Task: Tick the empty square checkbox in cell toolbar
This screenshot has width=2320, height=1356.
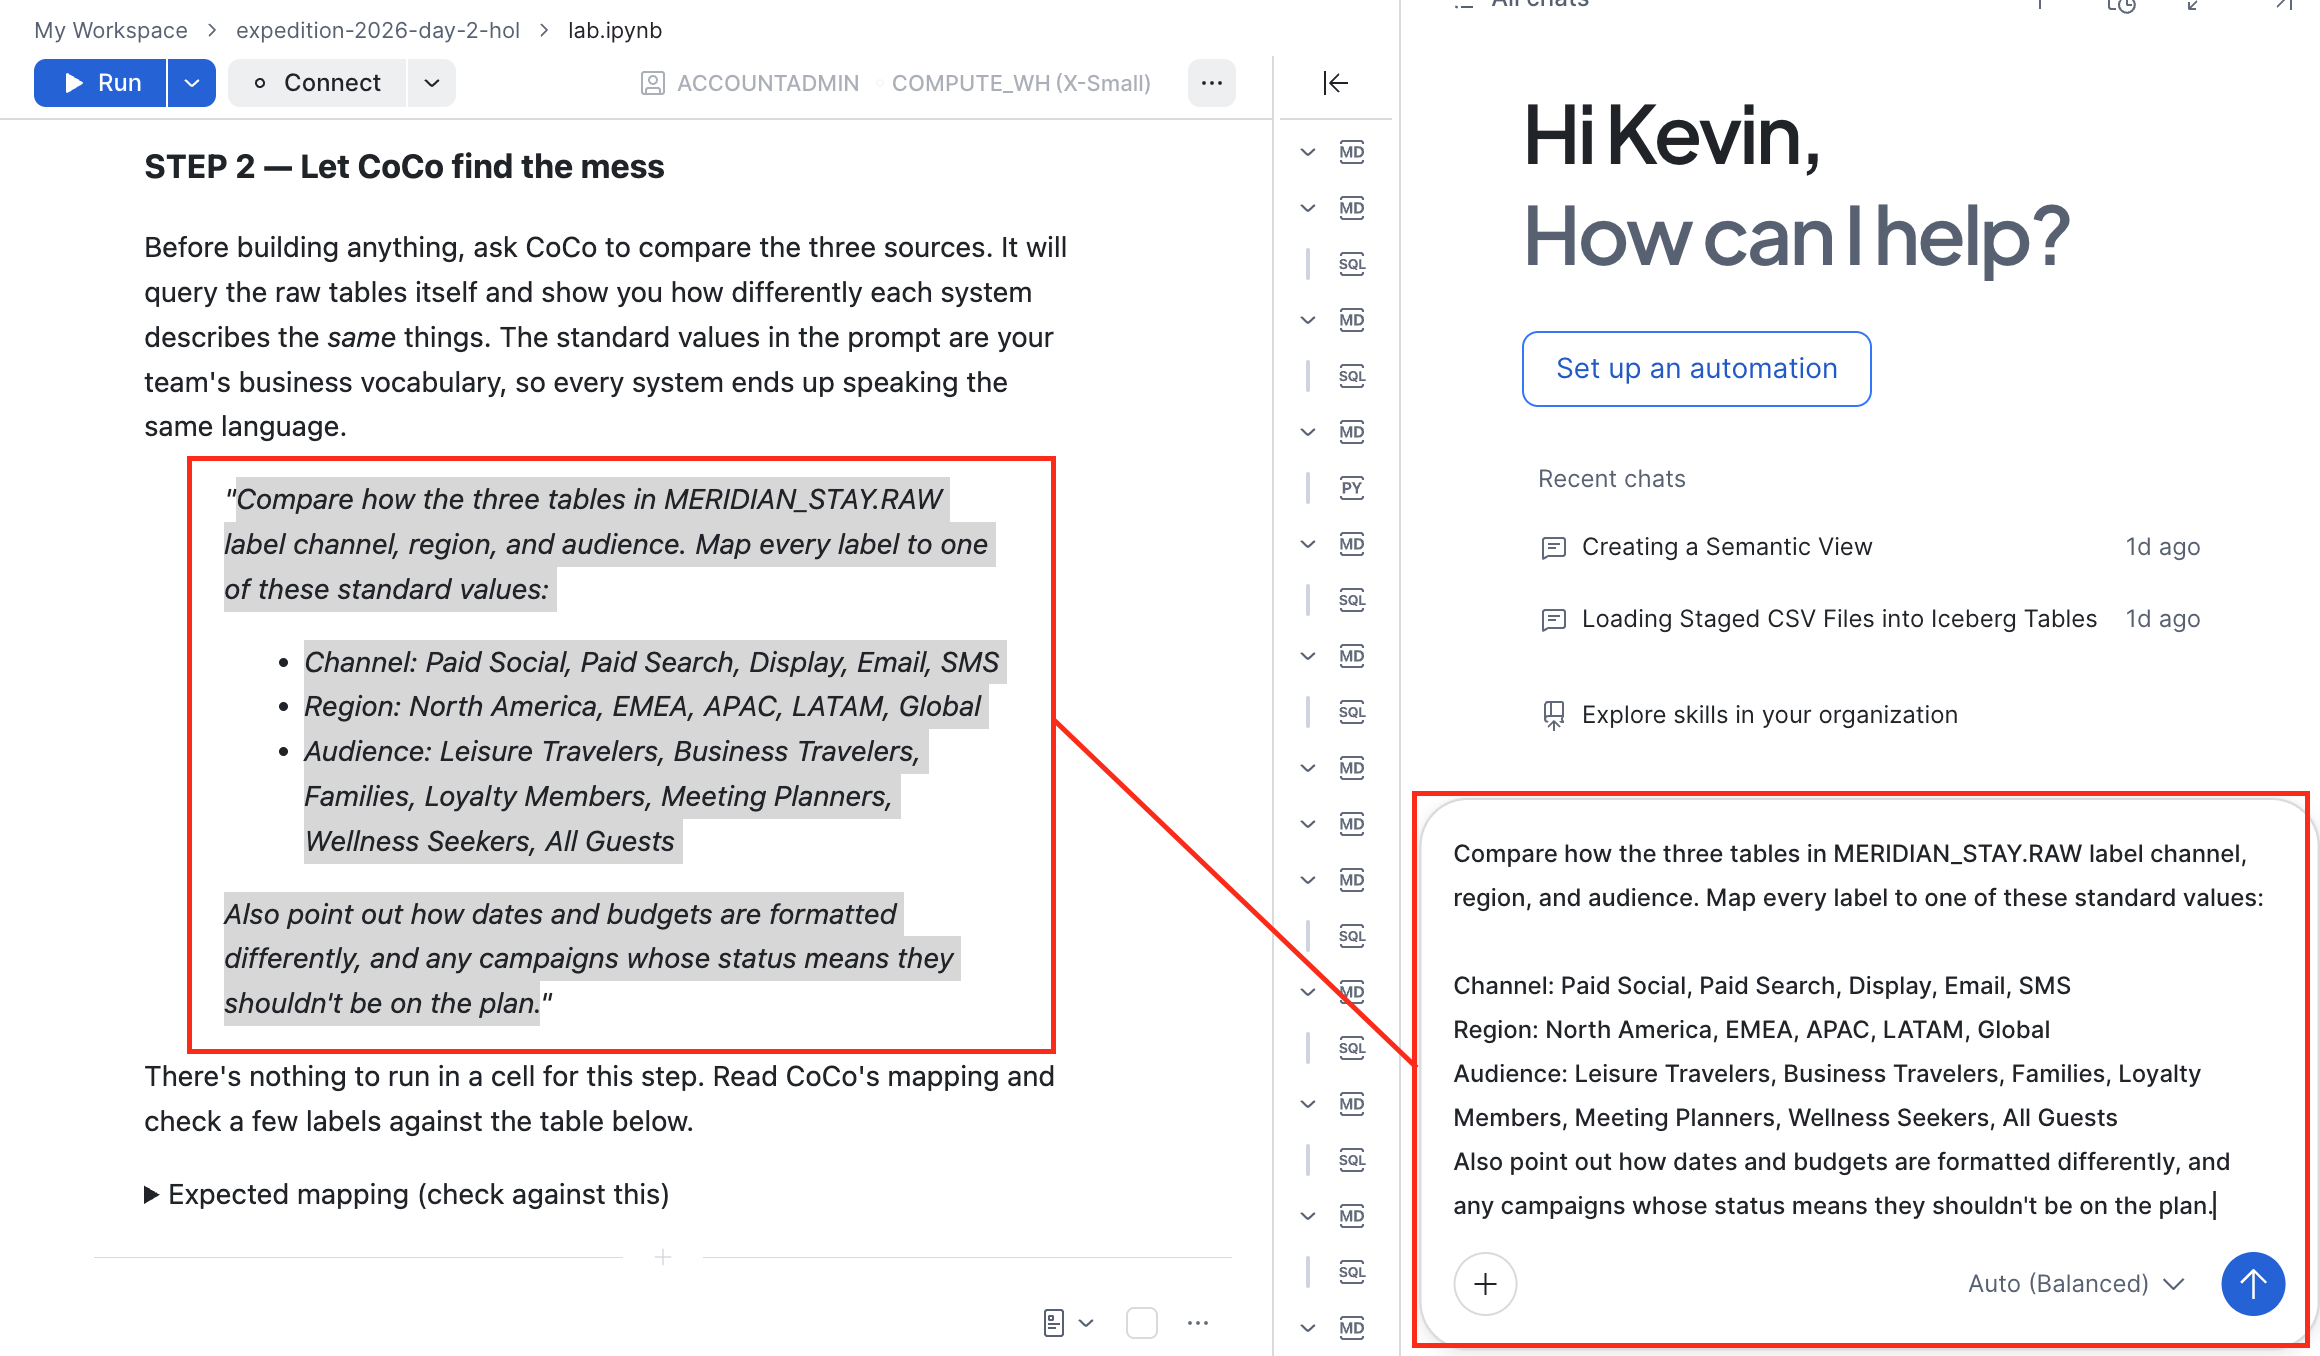Action: pos(1141,1323)
